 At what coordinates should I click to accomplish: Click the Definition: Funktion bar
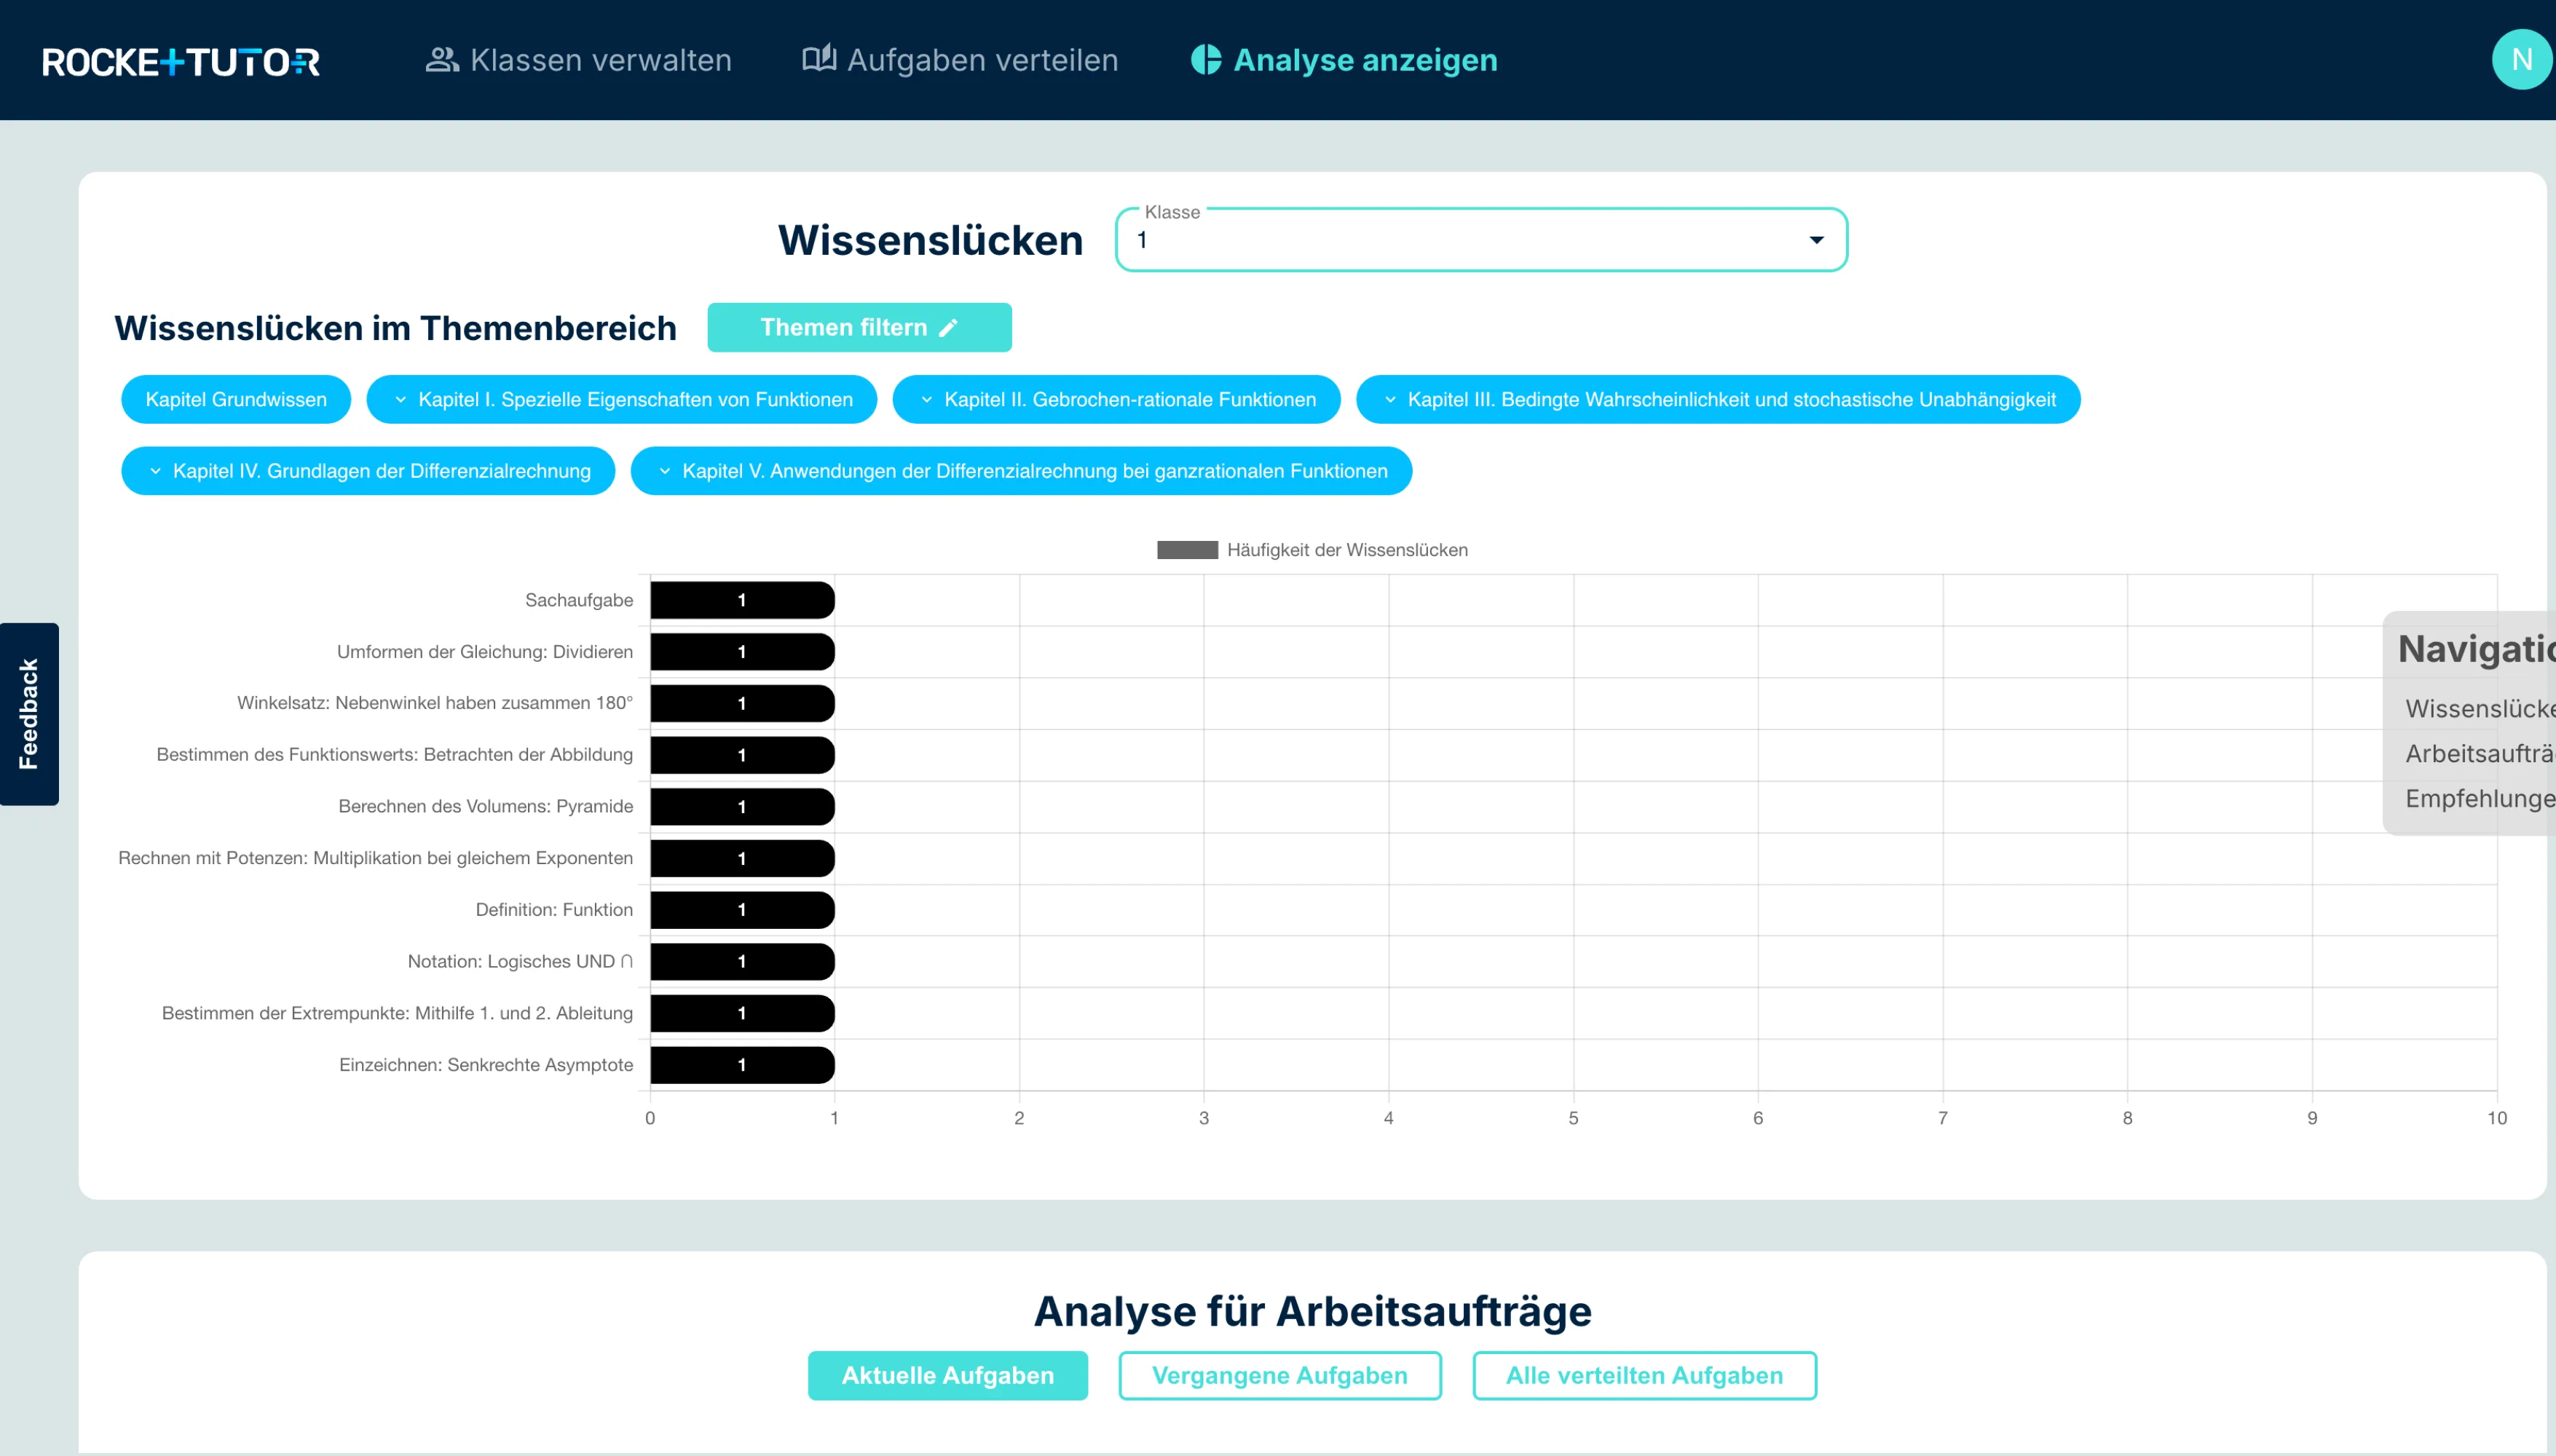[742, 910]
